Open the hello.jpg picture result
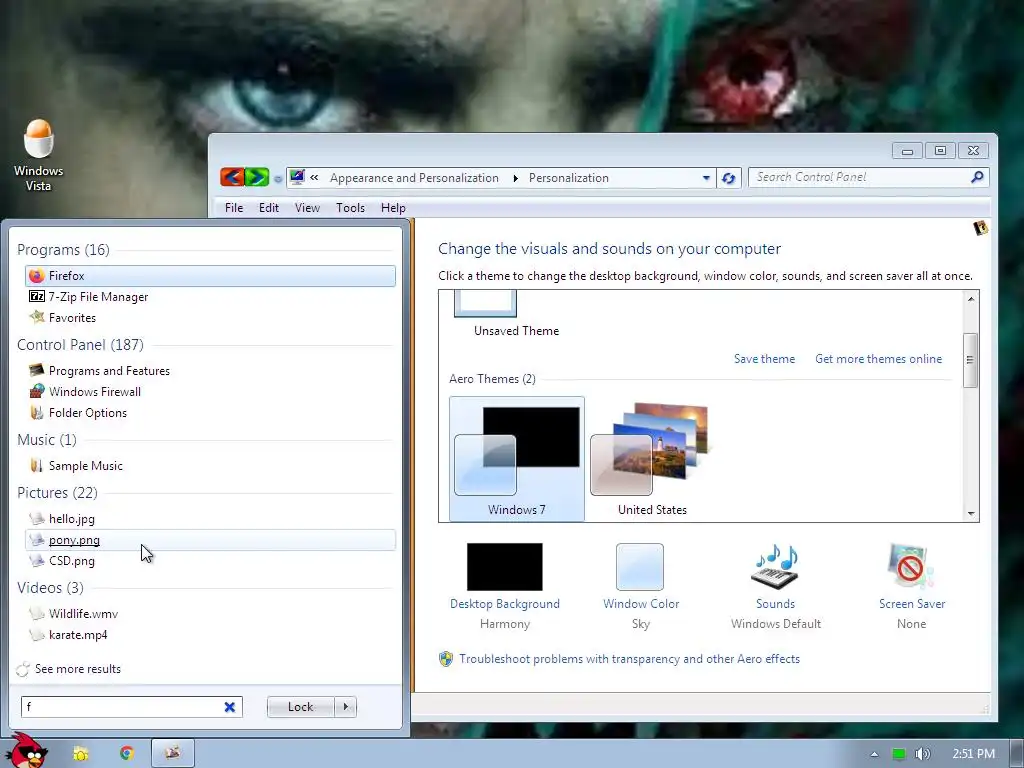The width and height of the screenshot is (1024, 768). (x=210, y=519)
